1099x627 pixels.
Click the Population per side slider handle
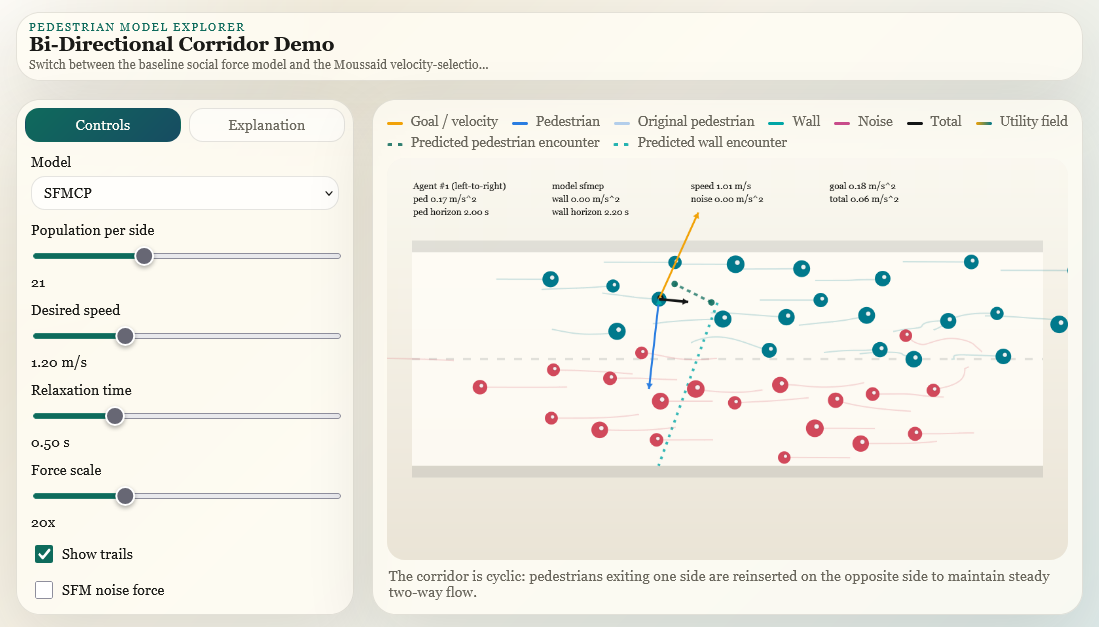pos(143,256)
